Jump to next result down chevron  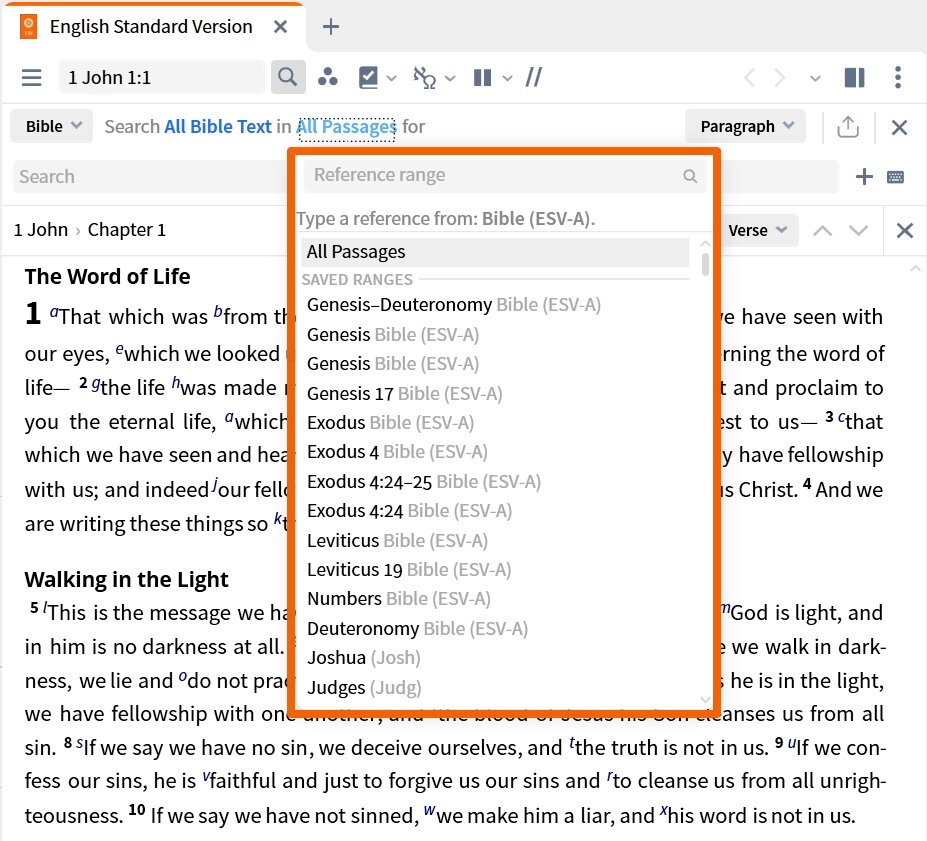[858, 230]
